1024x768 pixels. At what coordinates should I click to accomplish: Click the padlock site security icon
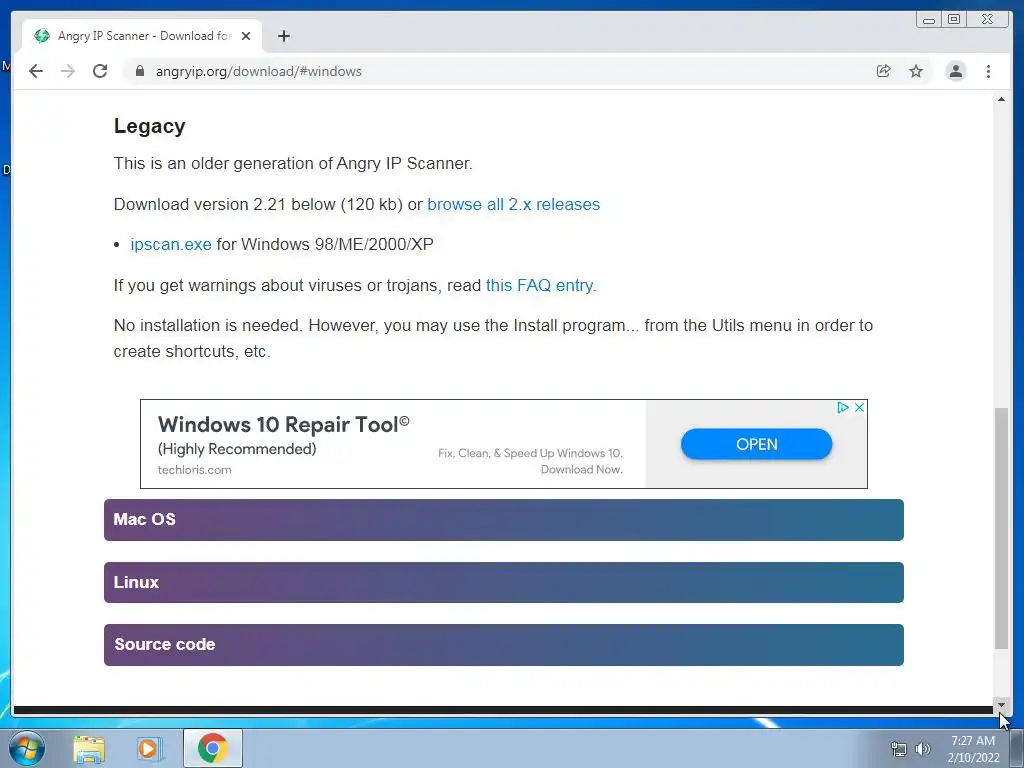(139, 71)
